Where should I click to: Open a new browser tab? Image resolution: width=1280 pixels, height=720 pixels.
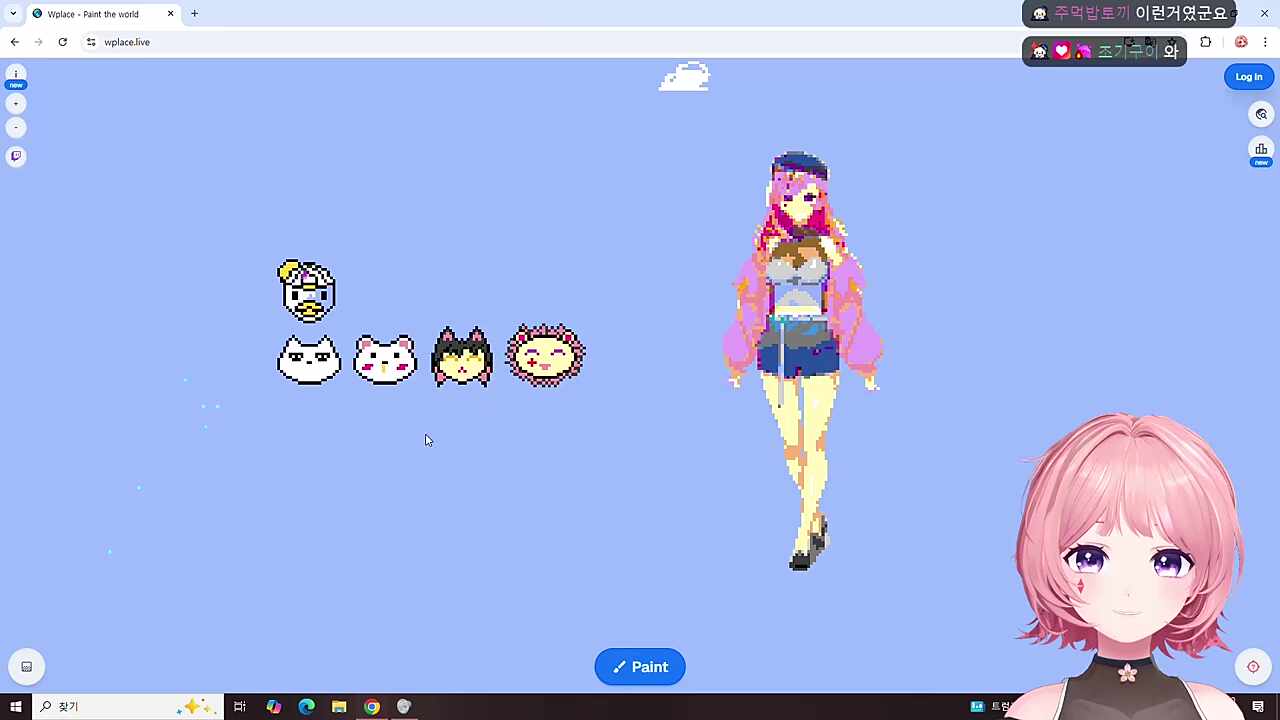(x=194, y=14)
